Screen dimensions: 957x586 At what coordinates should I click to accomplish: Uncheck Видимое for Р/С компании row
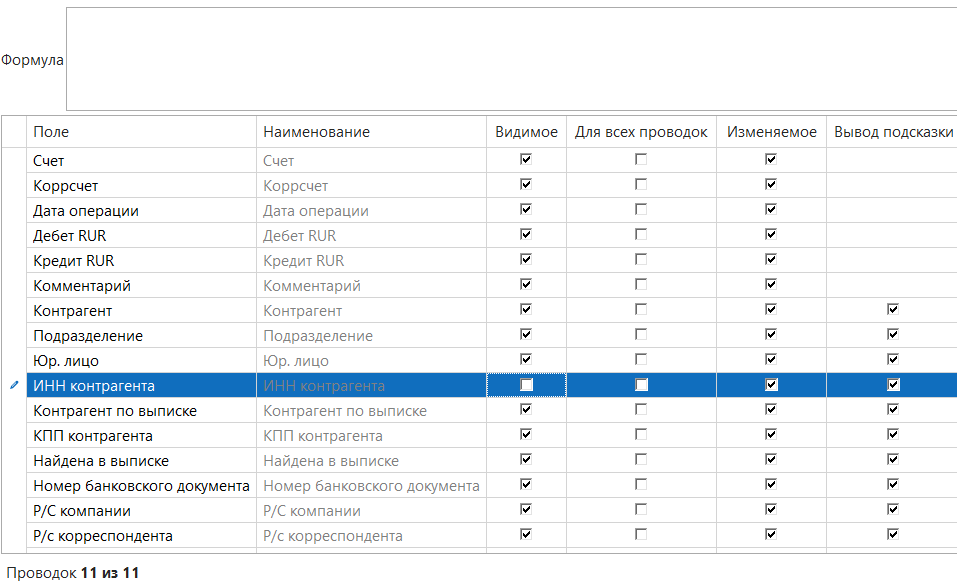tap(526, 510)
